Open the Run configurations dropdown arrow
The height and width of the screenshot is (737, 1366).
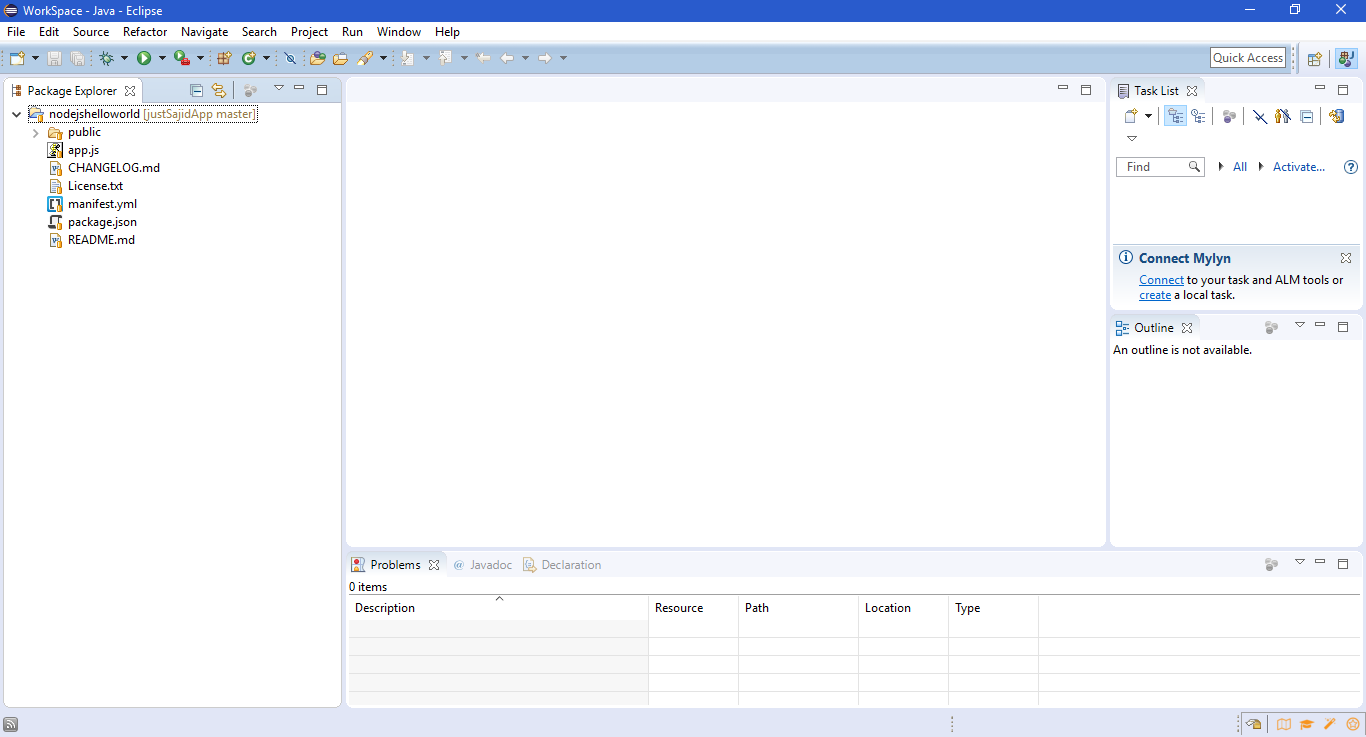pos(162,58)
